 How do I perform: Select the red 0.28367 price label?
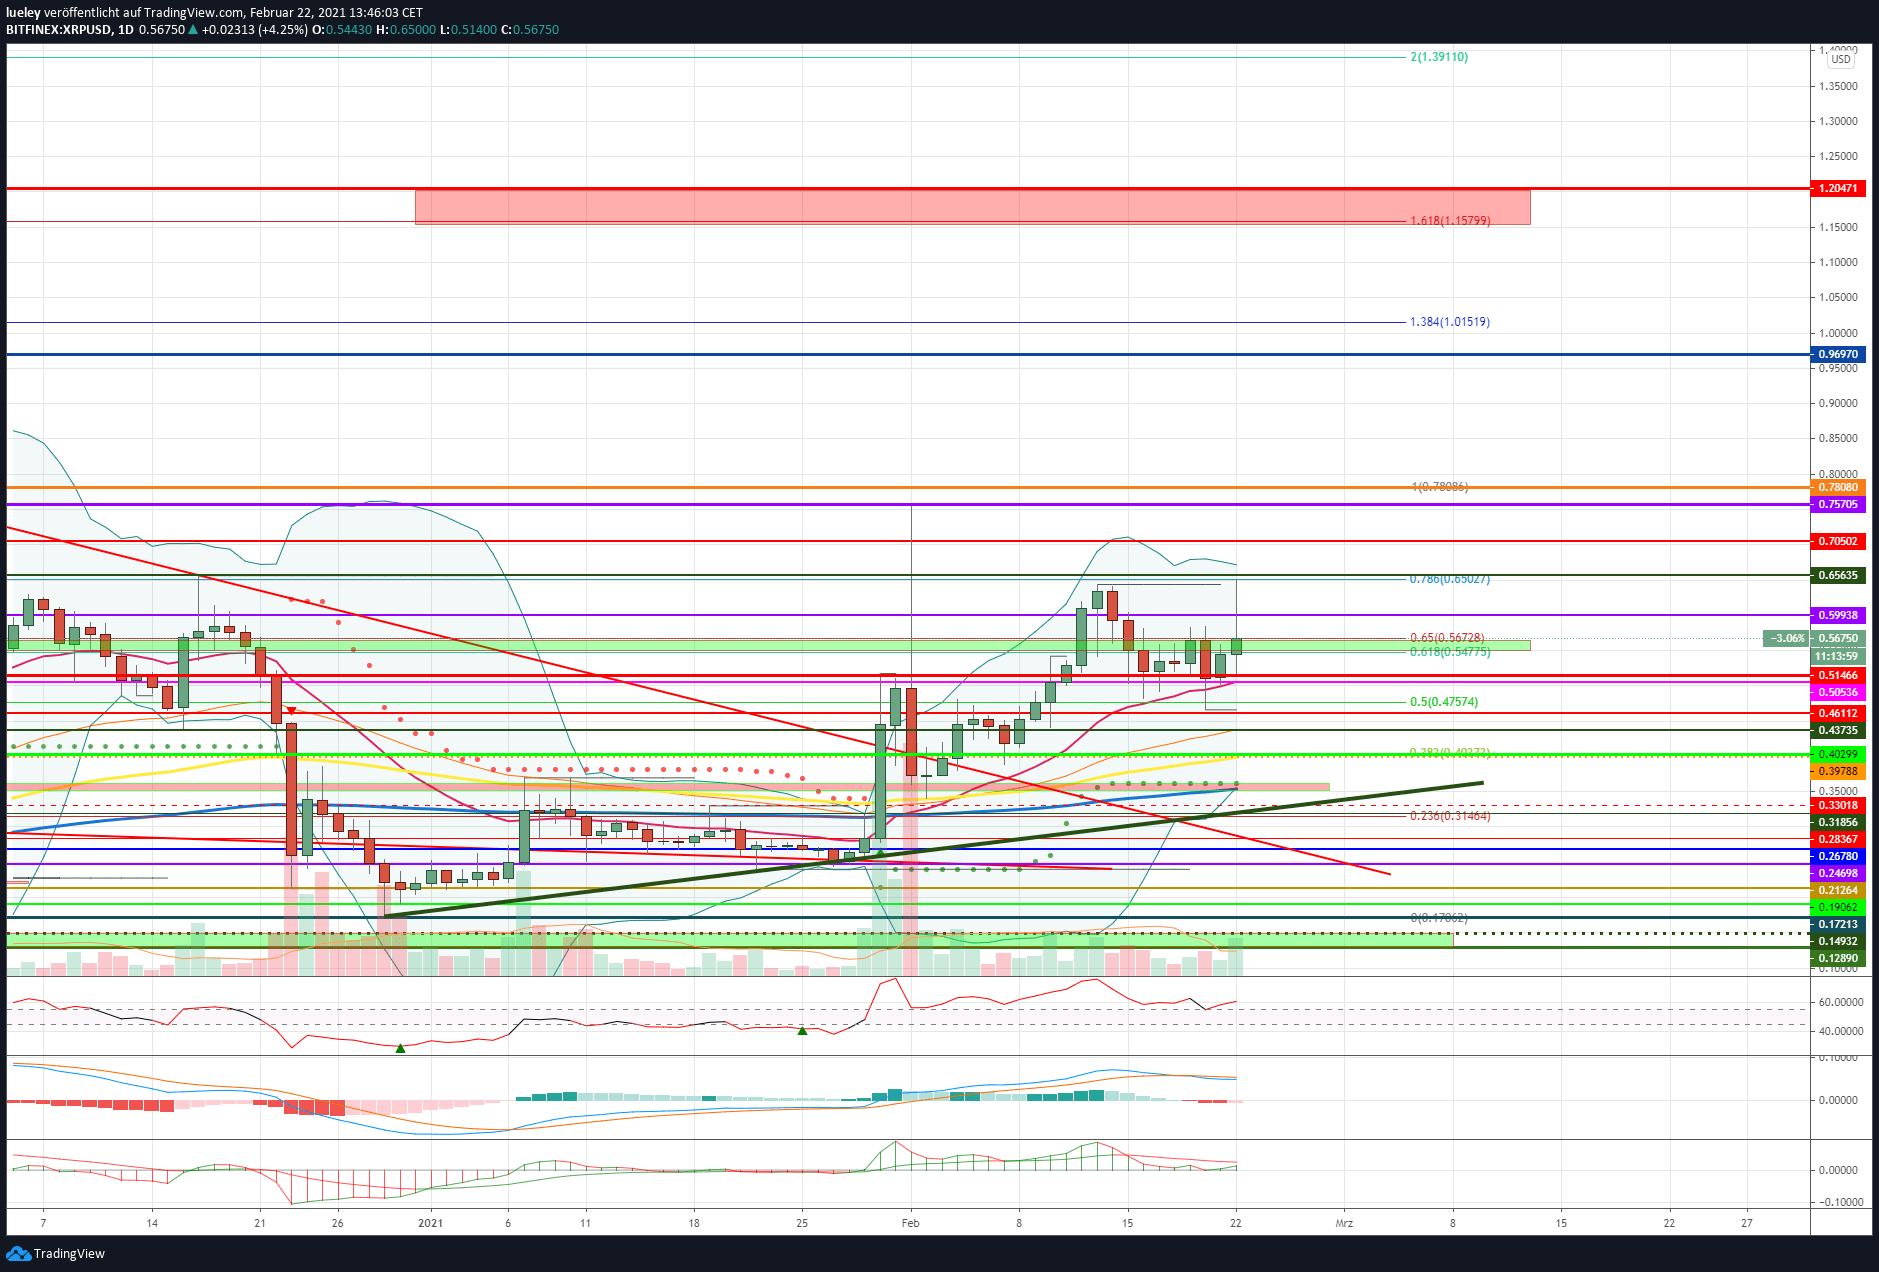tap(1838, 839)
